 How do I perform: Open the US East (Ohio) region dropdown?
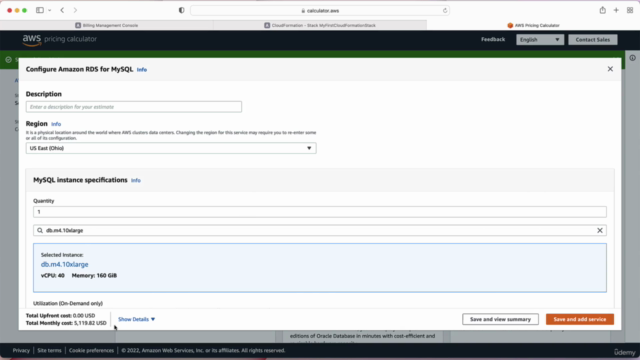tap(171, 148)
